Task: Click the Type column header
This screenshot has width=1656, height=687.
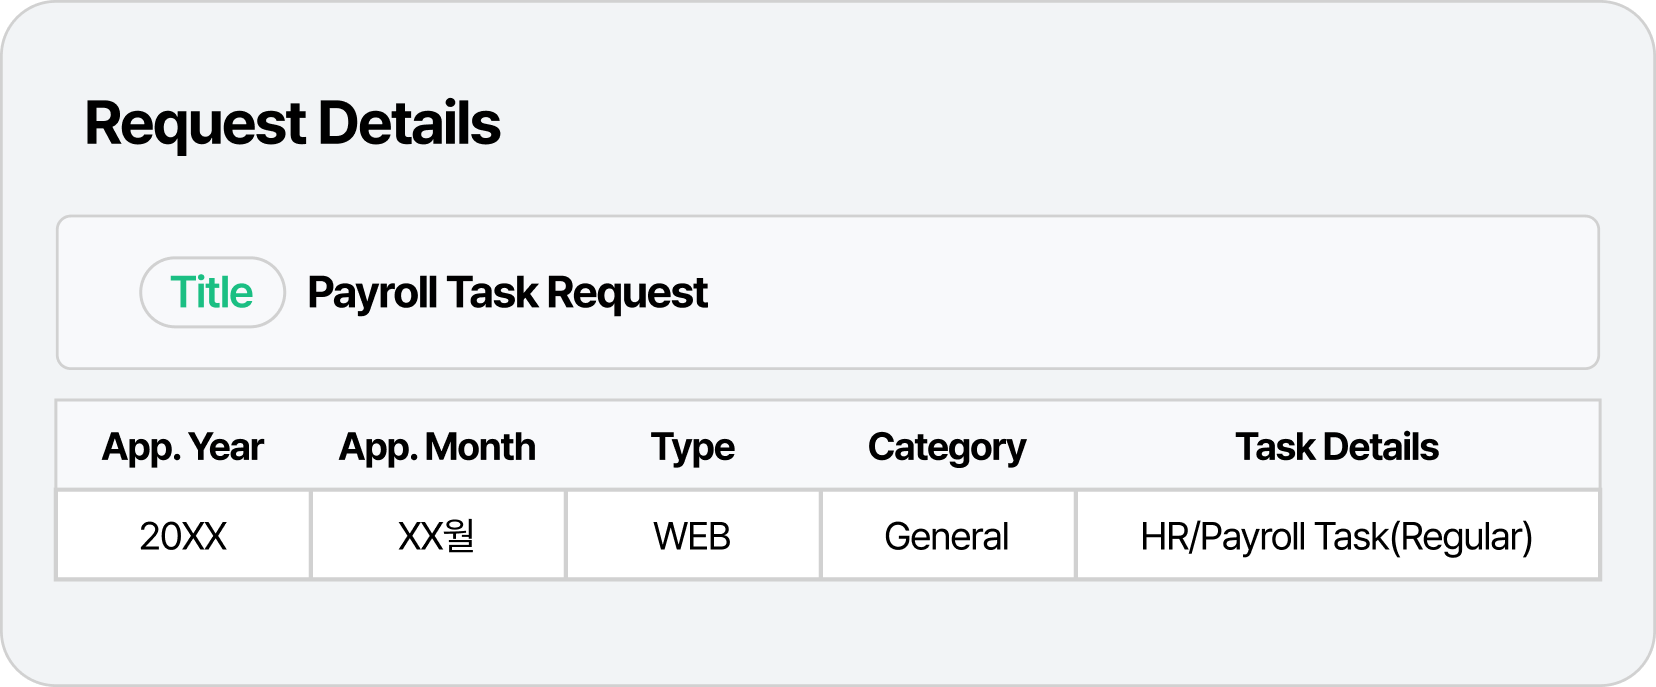Action: point(692,447)
